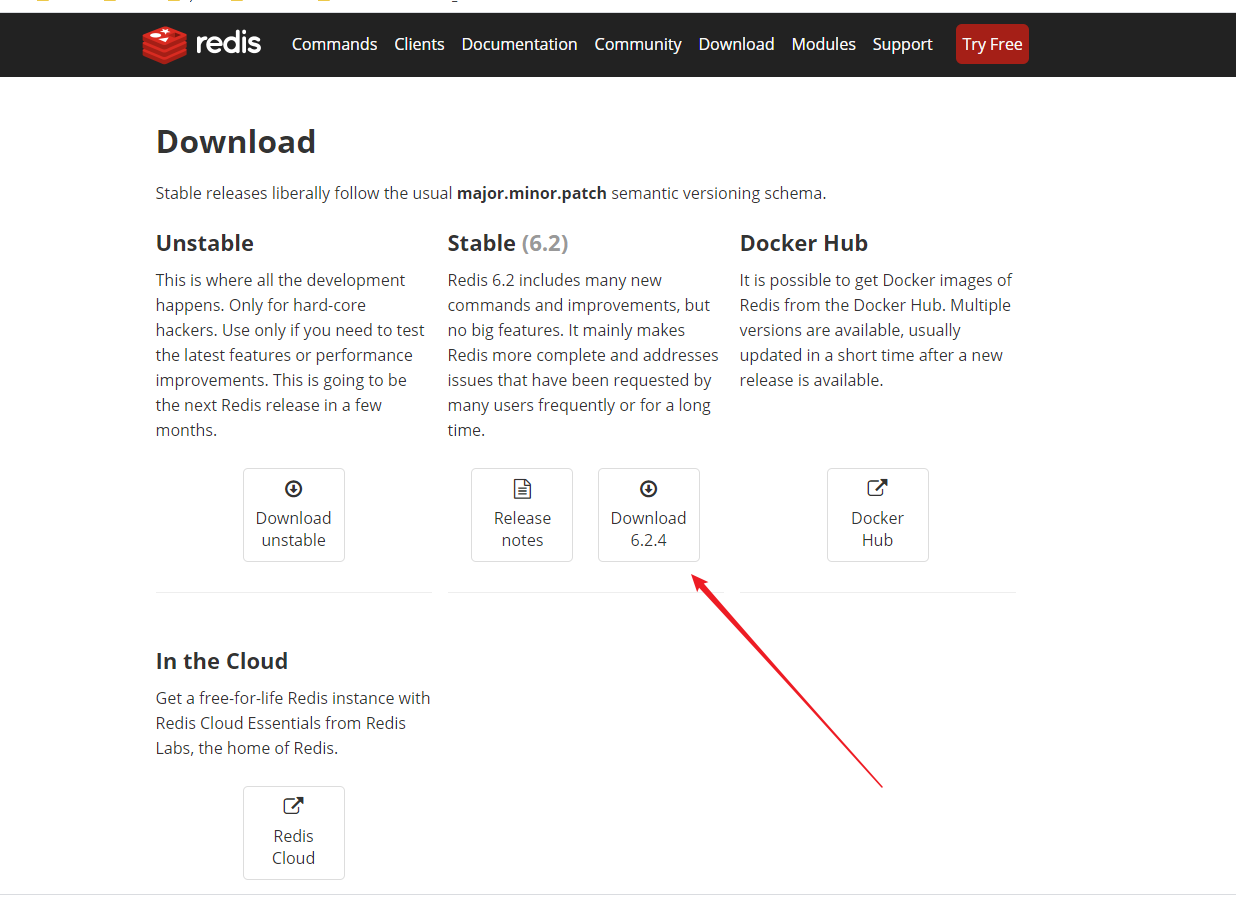The image size is (1236, 898).
Task: Click the download arrow icon above 'unstable'
Action: pyautogui.click(x=294, y=489)
